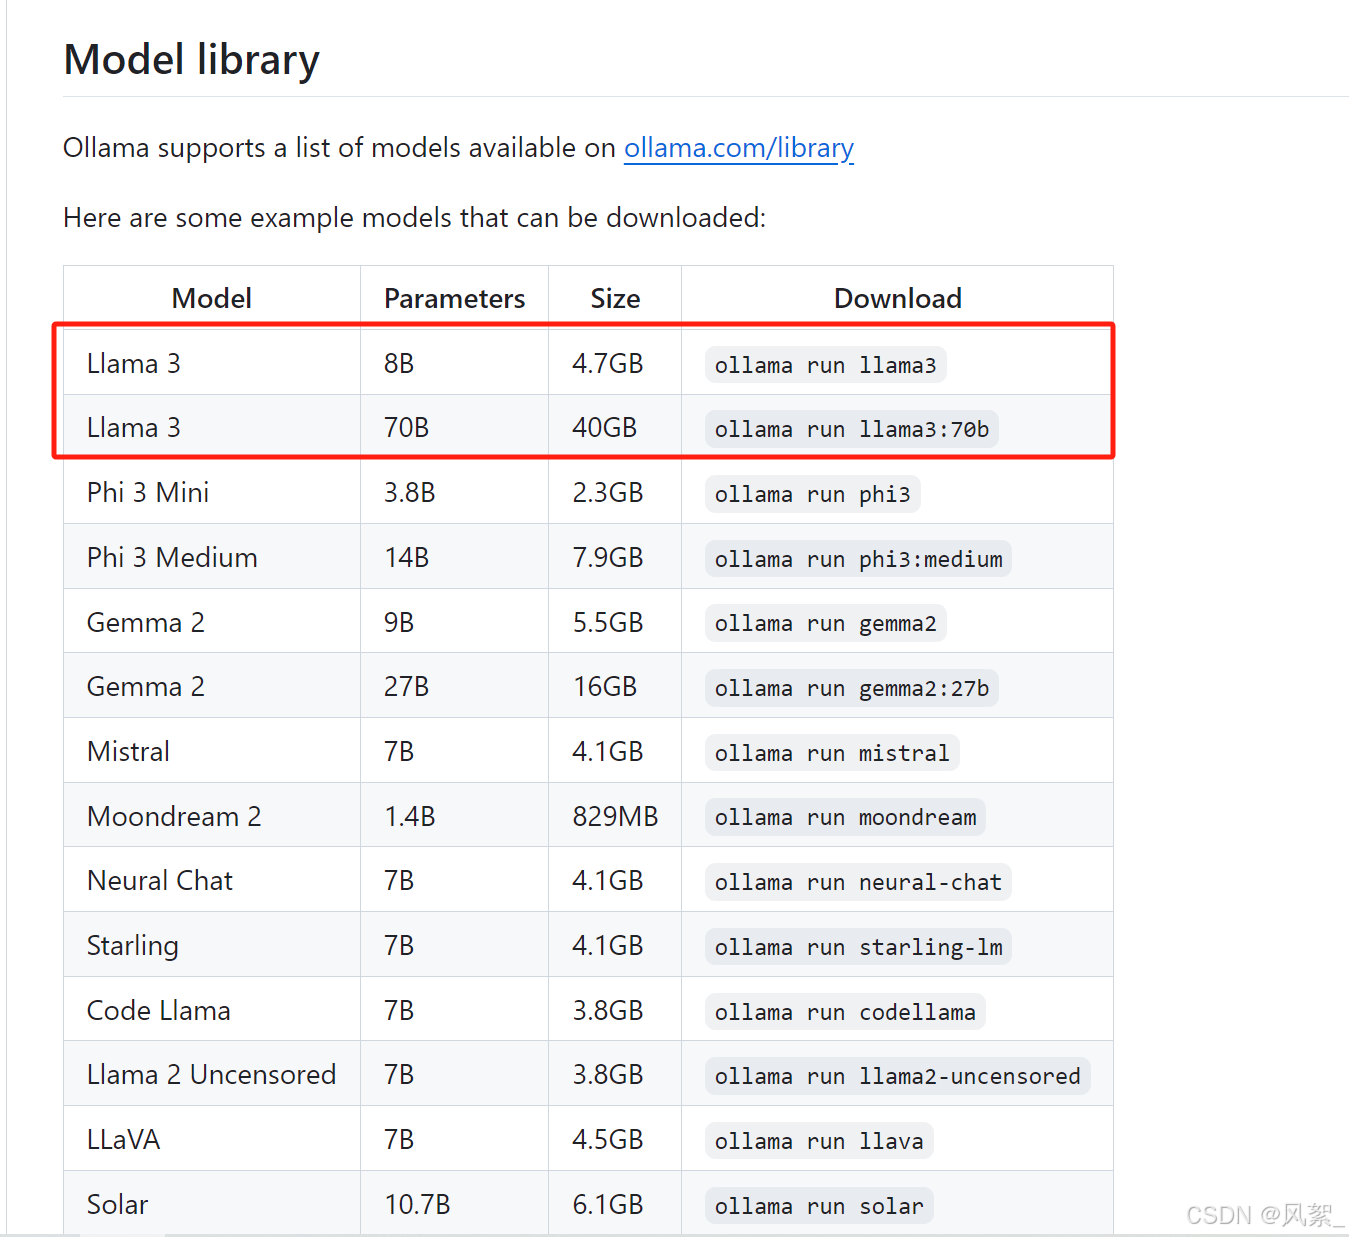Open the ollama.com/library link
This screenshot has width=1349, height=1237.
pyautogui.click(x=739, y=148)
